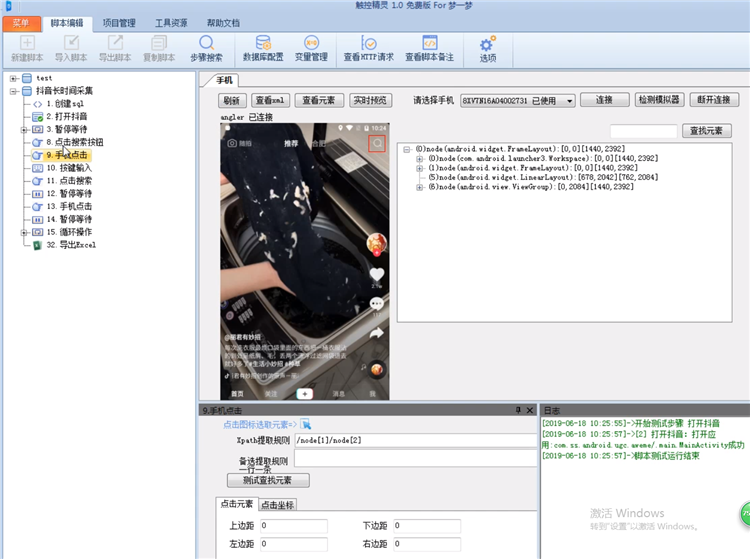
Task: Switch to the 点击坐标 tab
Action: (277, 505)
